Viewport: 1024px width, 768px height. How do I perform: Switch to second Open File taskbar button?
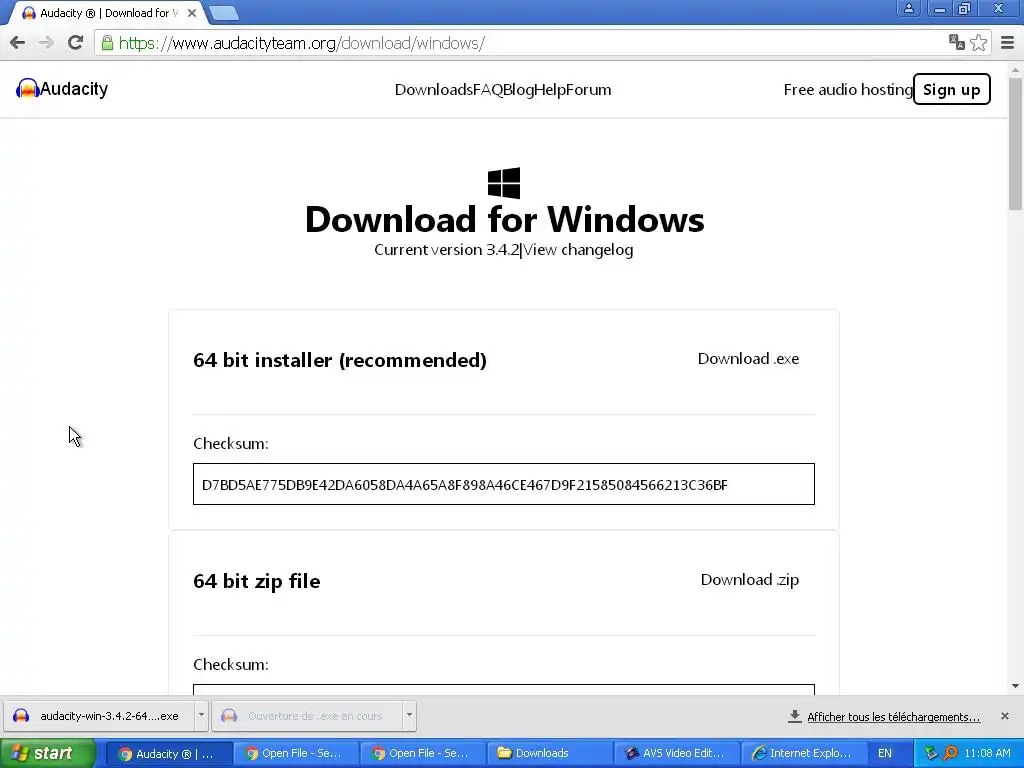[x=423, y=754]
